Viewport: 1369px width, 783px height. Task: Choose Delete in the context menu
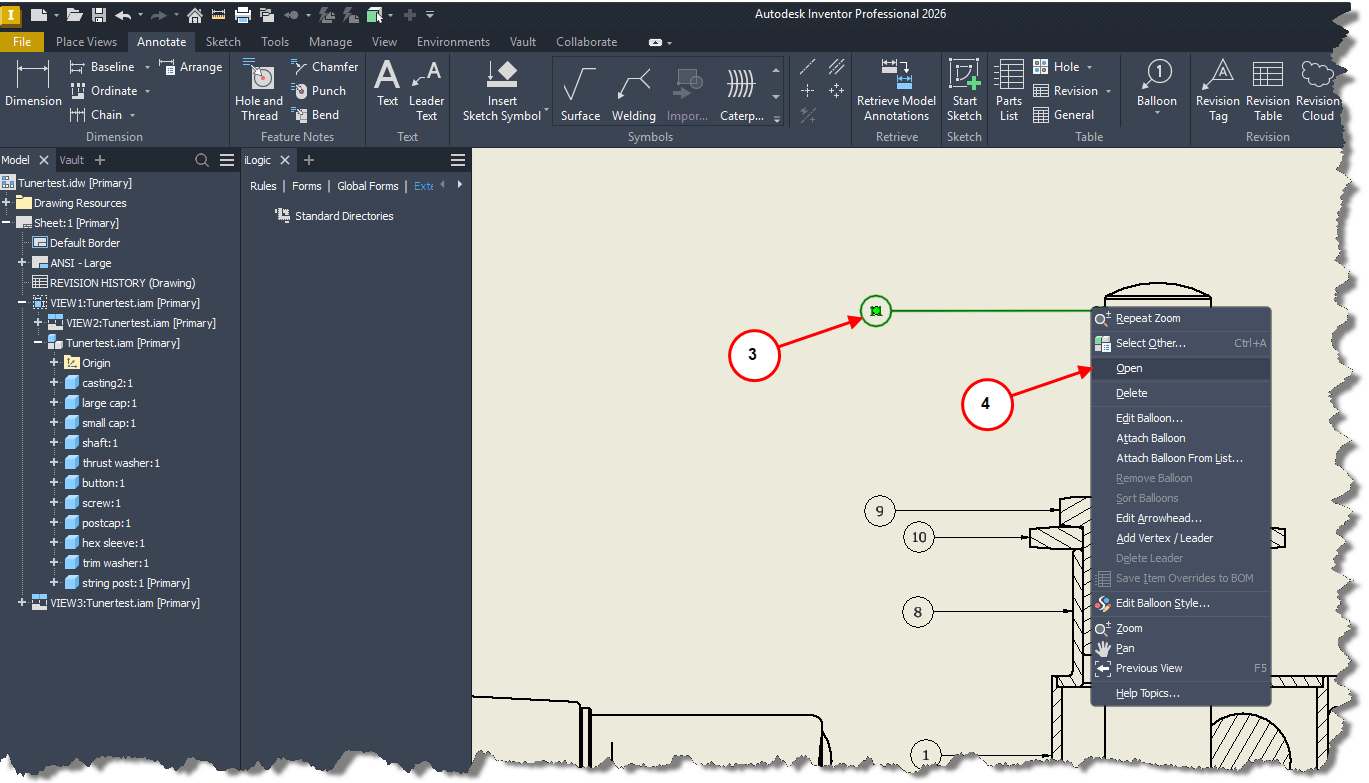click(1181, 393)
